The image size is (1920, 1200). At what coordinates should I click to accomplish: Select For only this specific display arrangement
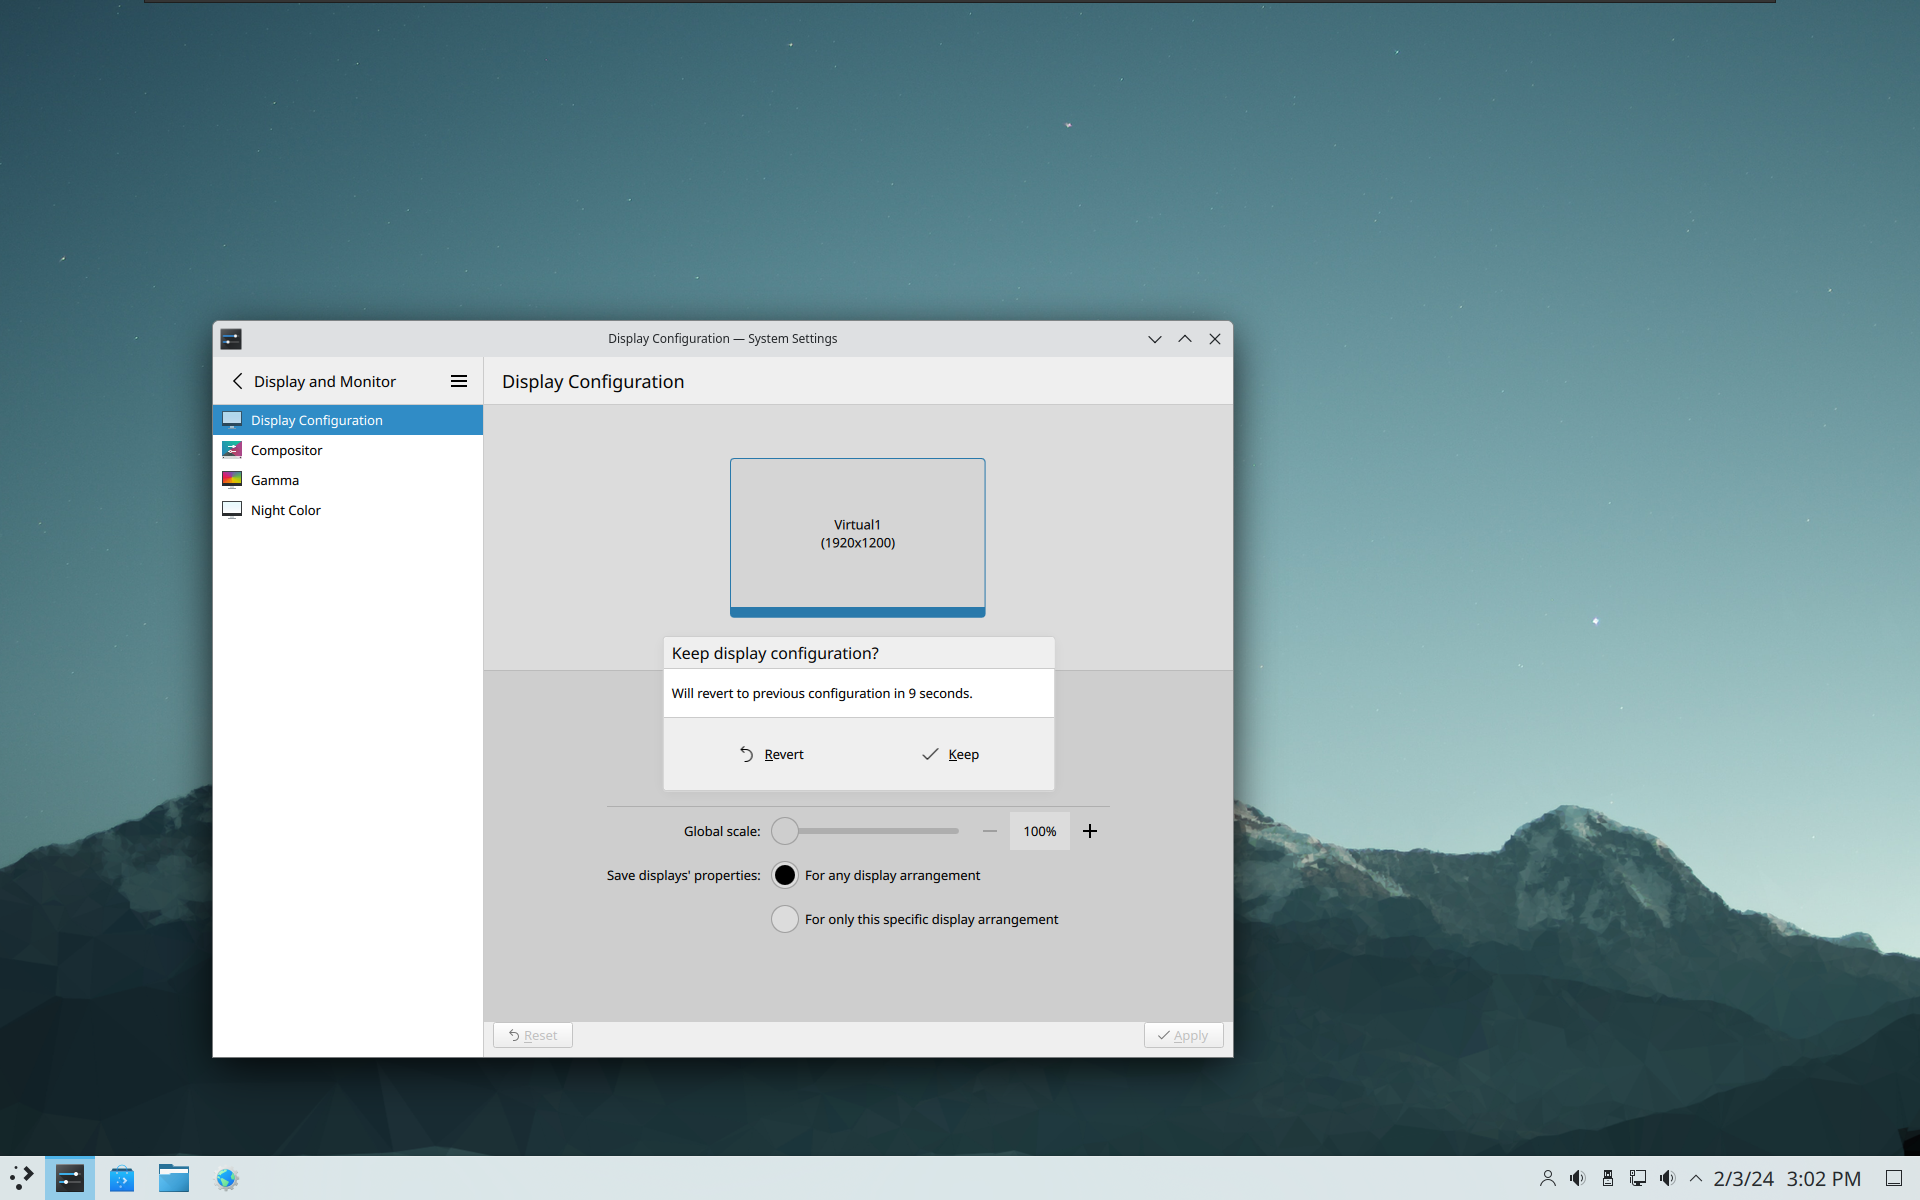click(x=785, y=919)
